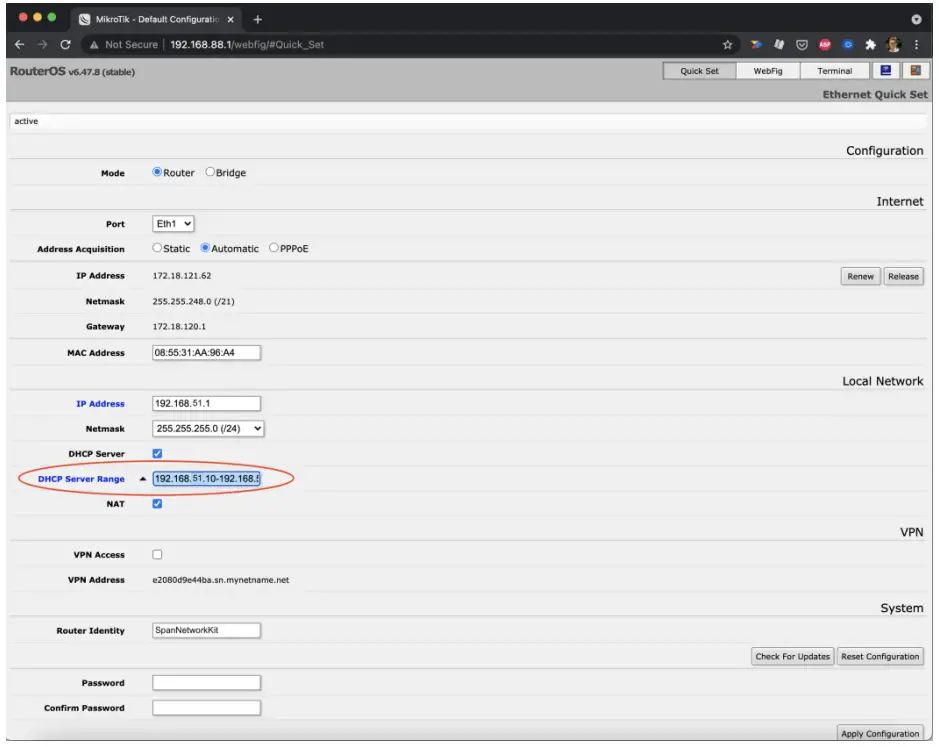The height and width of the screenshot is (747, 939).
Task: Open the WinBox download icon near Terminal
Action: 887,70
